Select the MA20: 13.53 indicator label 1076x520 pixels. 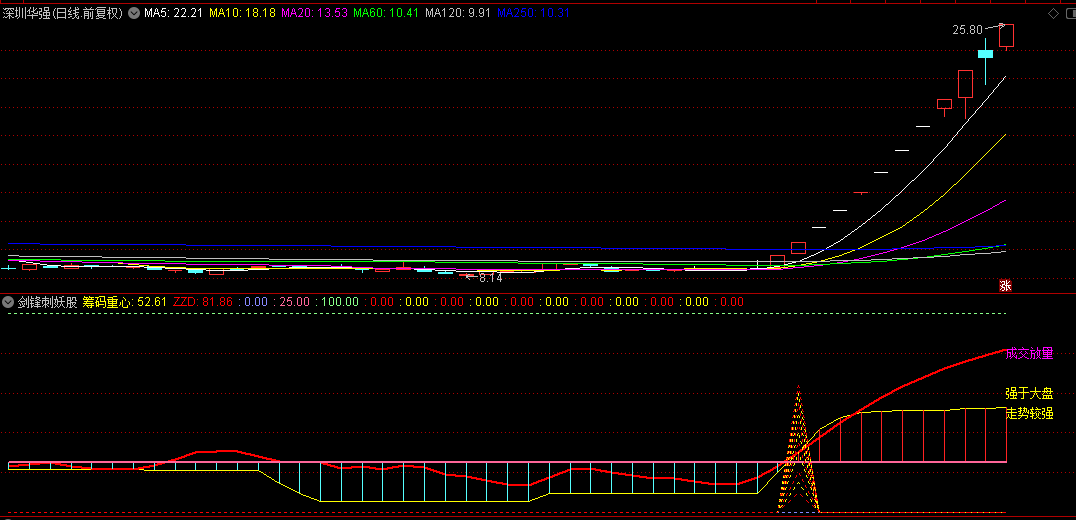pyautogui.click(x=314, y=13)
